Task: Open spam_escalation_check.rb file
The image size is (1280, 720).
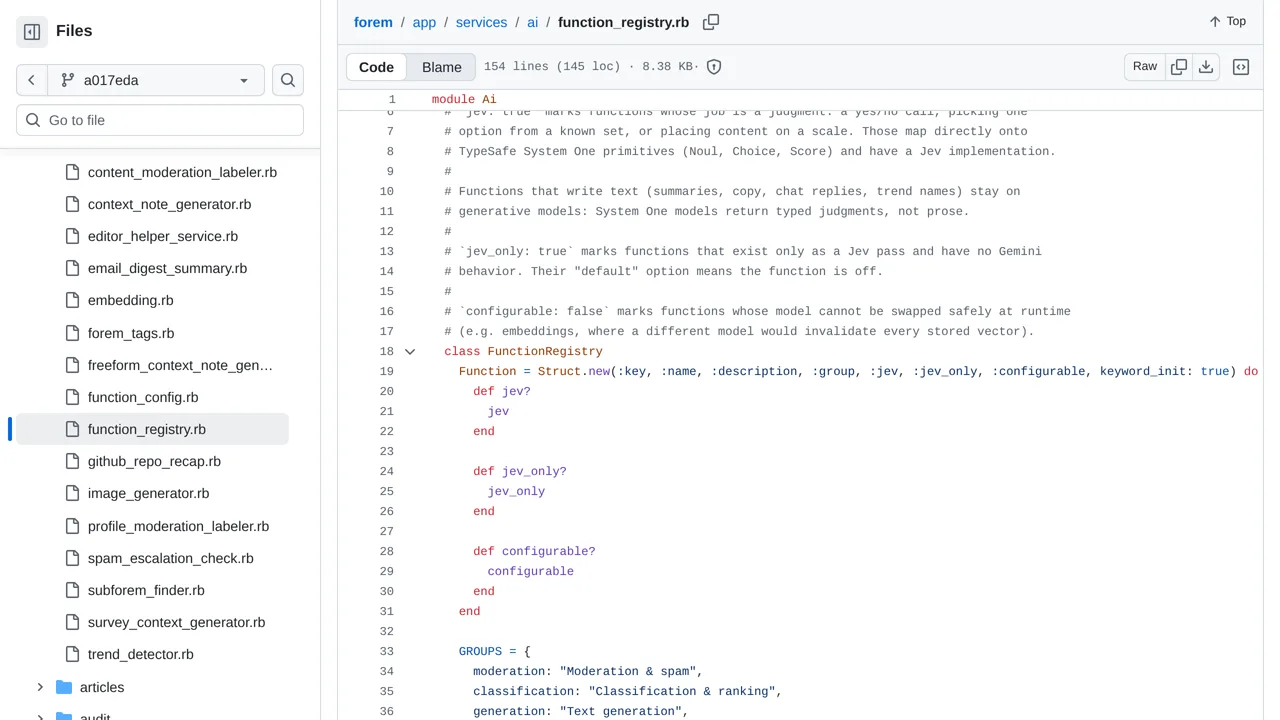Action: [170, 558]
